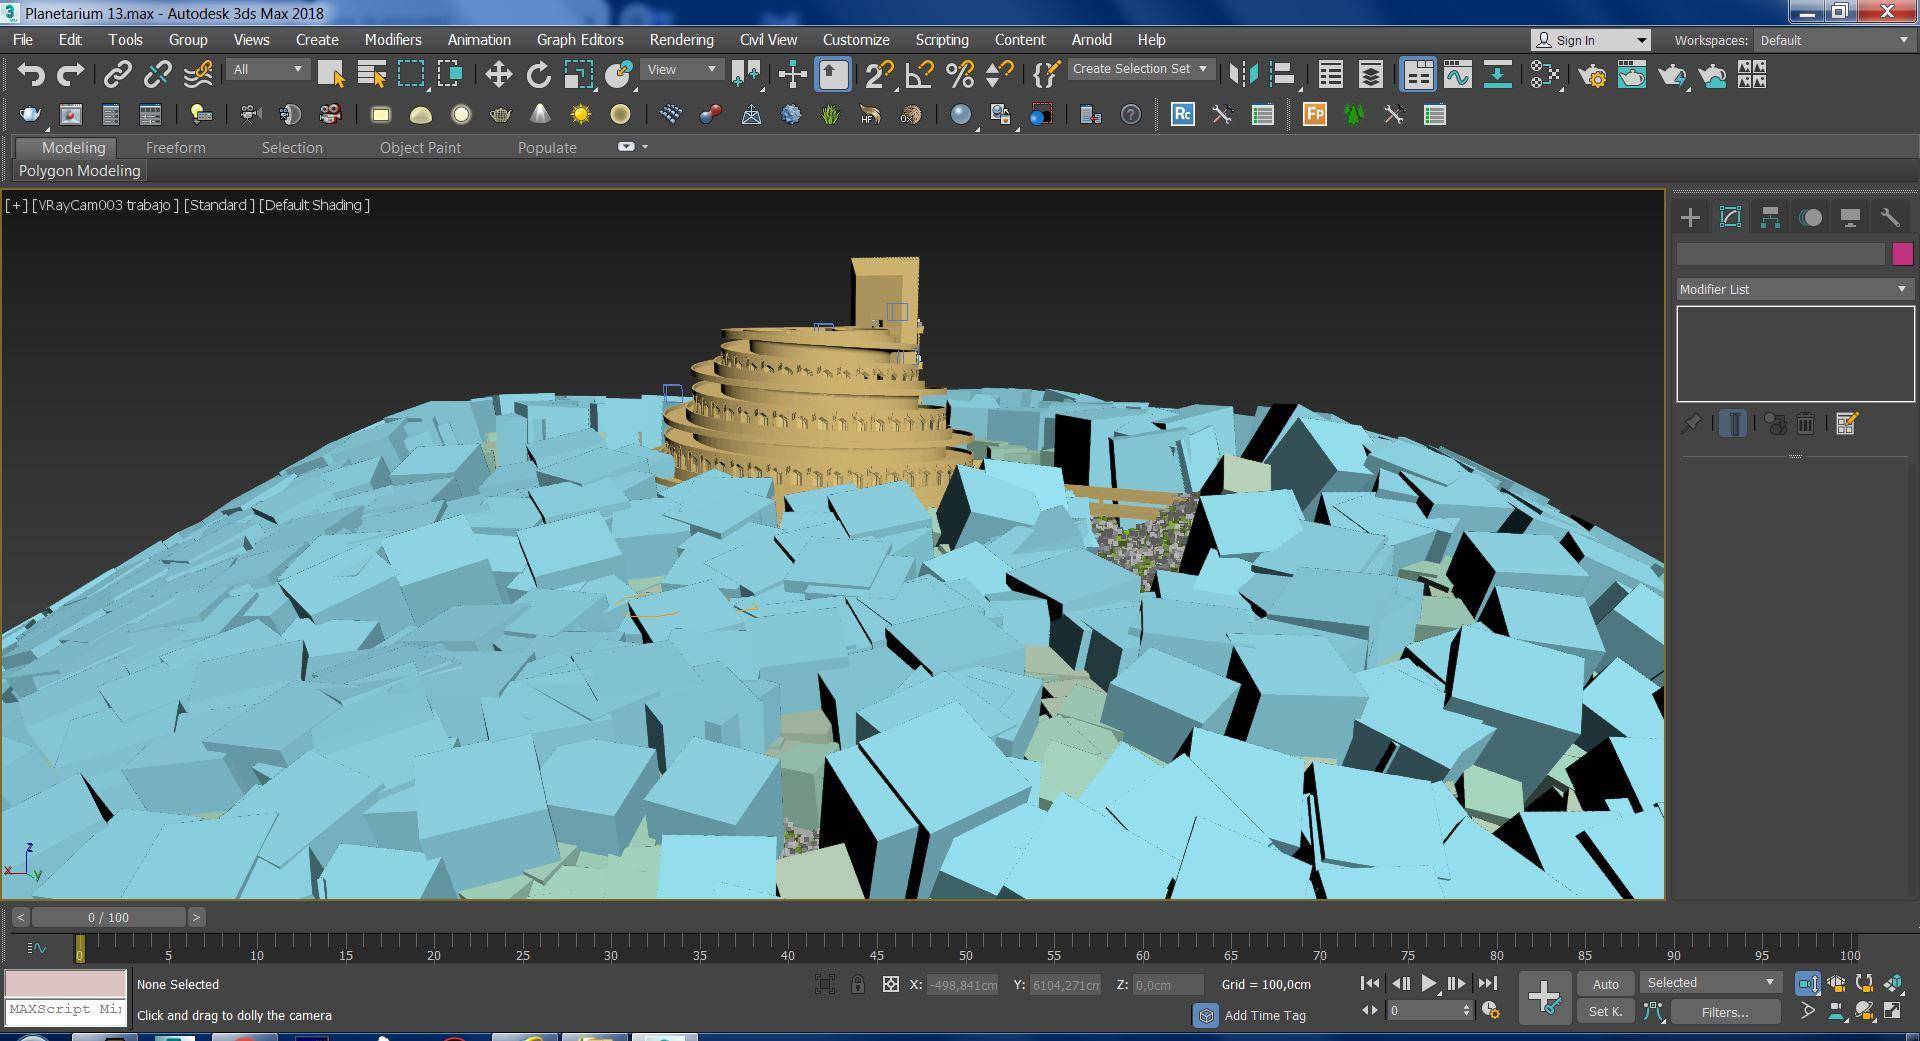Toggle the selection lock icon
Screen dimensions: 1920x1041
(858, 985)
